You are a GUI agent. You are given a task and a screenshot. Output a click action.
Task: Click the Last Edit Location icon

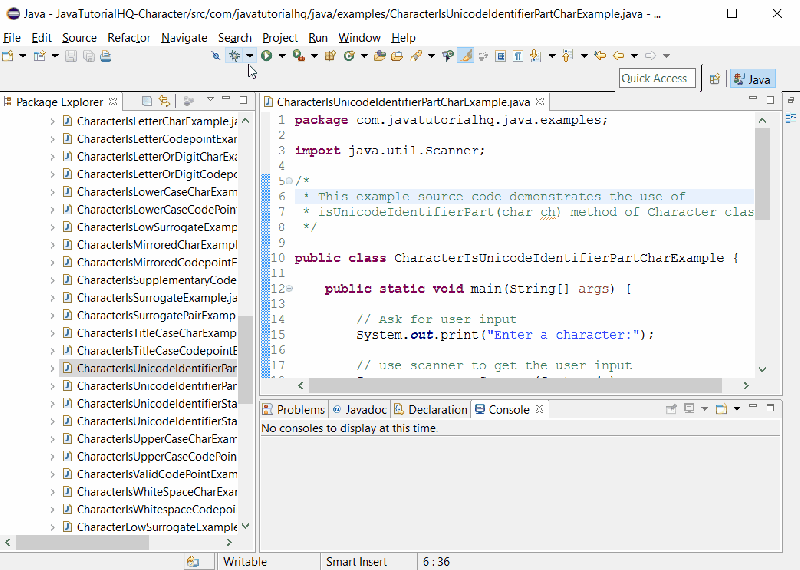[601, 56]
